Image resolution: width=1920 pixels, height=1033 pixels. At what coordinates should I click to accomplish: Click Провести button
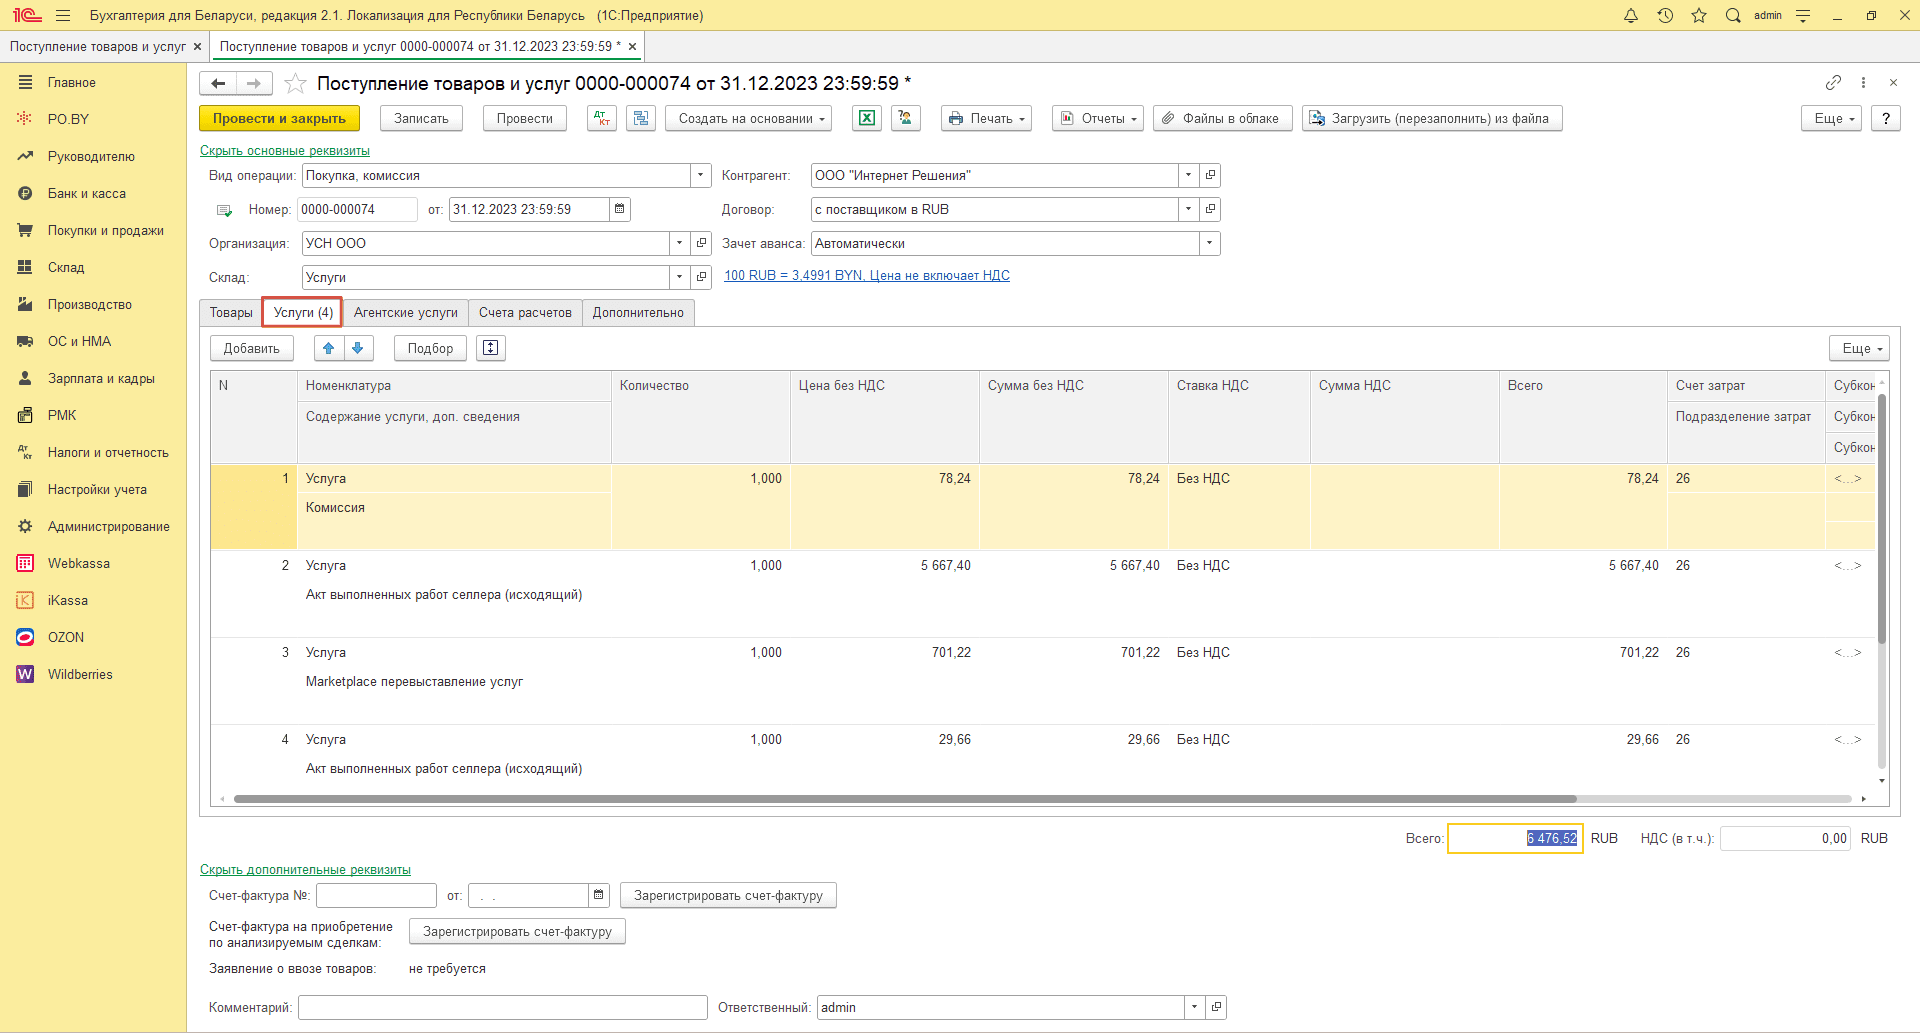point(524,118)
